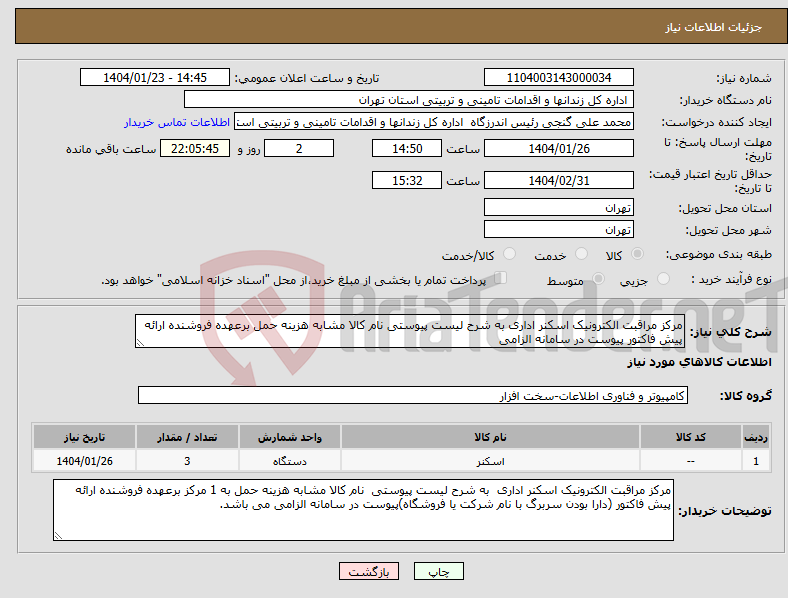Image resolution: width=788 pixels, height=598 pixels.
Task: Select the خدمت radio button
Action: [x=581, y=254]
